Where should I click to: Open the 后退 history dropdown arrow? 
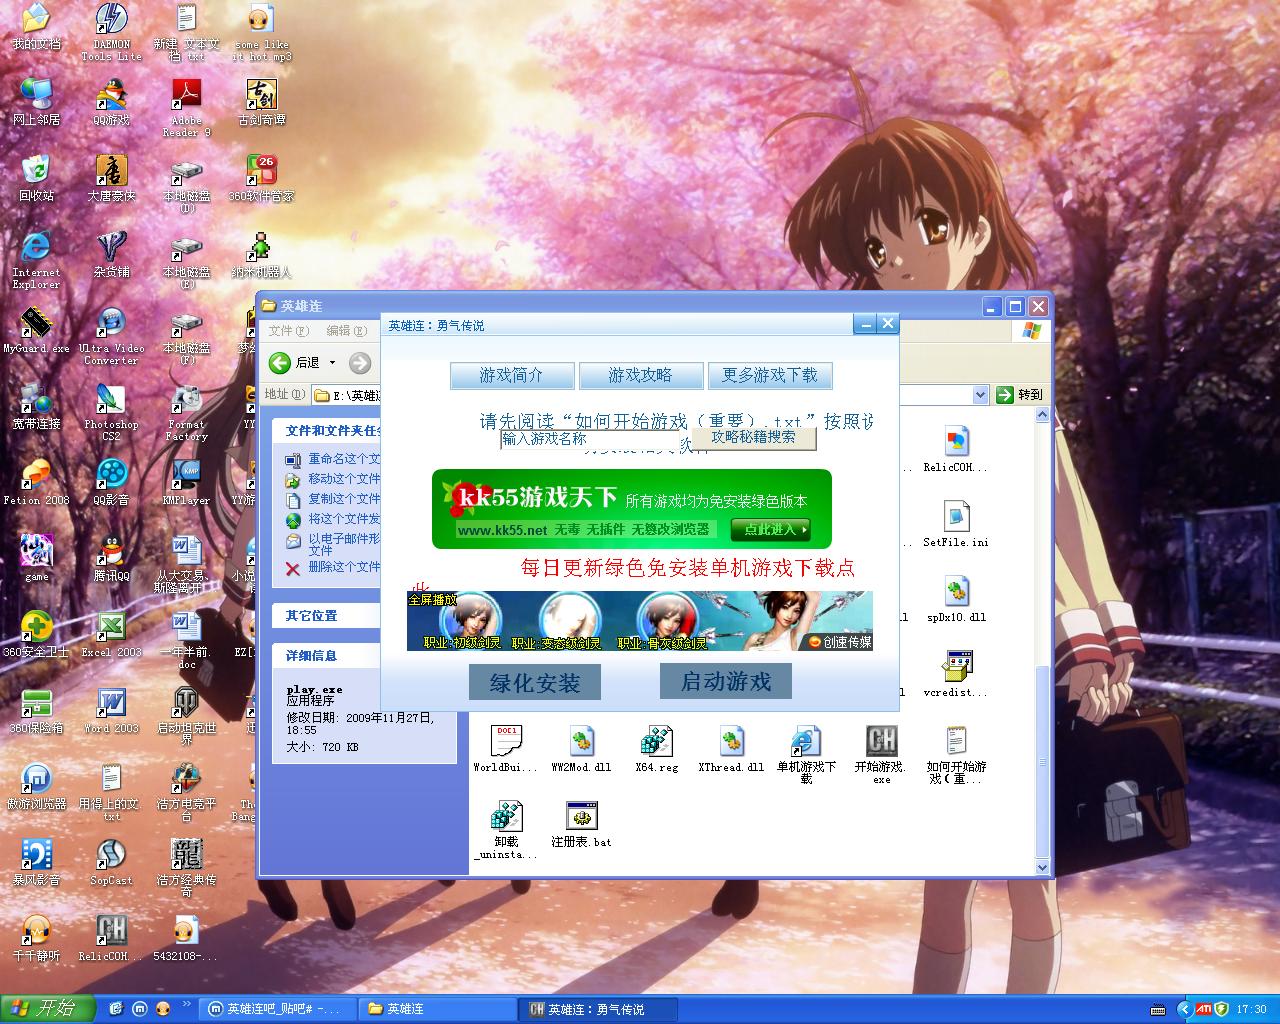pos(331,363)
